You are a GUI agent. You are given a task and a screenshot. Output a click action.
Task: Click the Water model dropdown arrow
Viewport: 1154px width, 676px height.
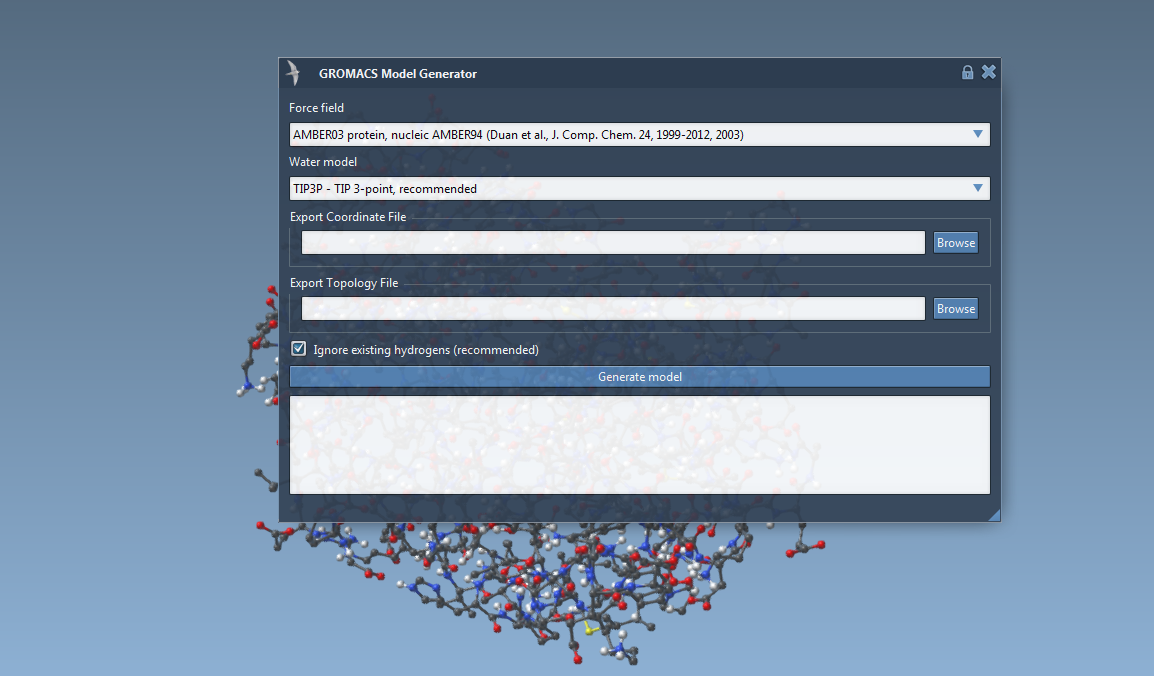click(x=977, y=188)
